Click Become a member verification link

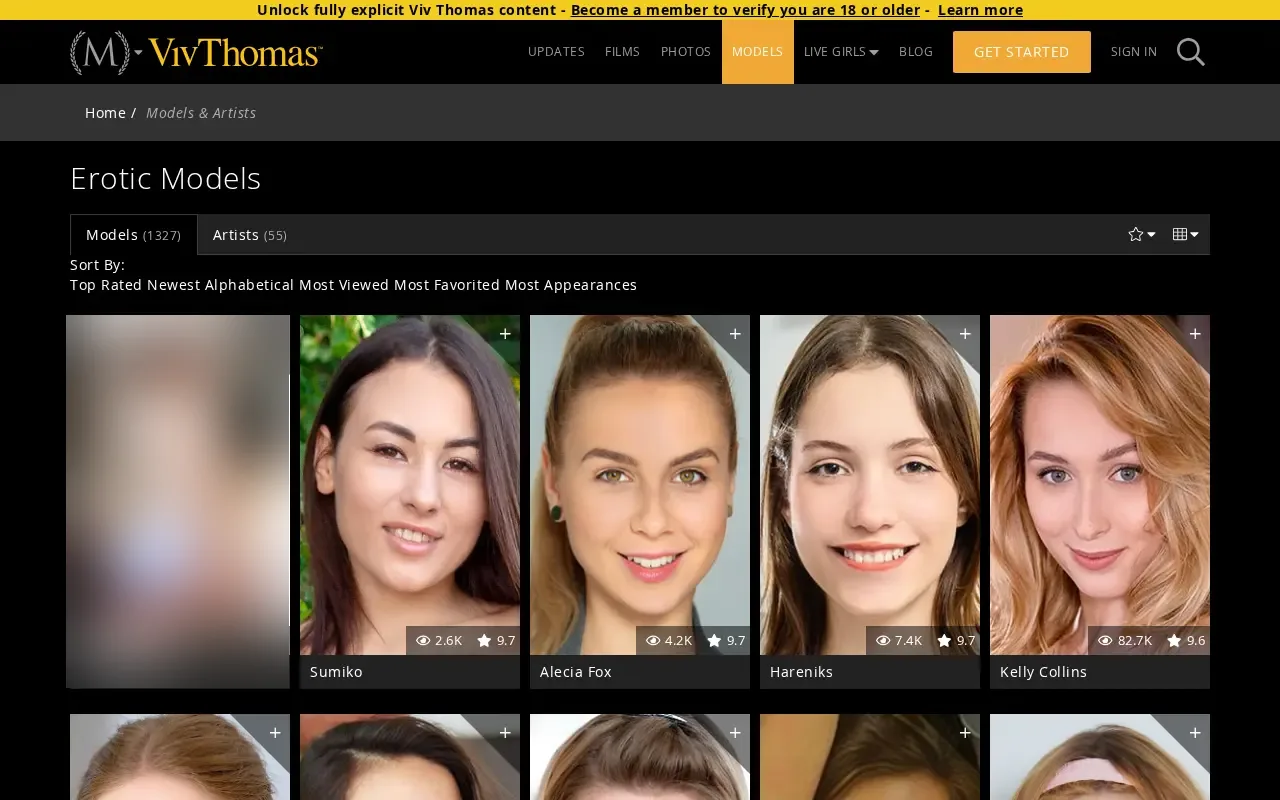click(745, 10)
